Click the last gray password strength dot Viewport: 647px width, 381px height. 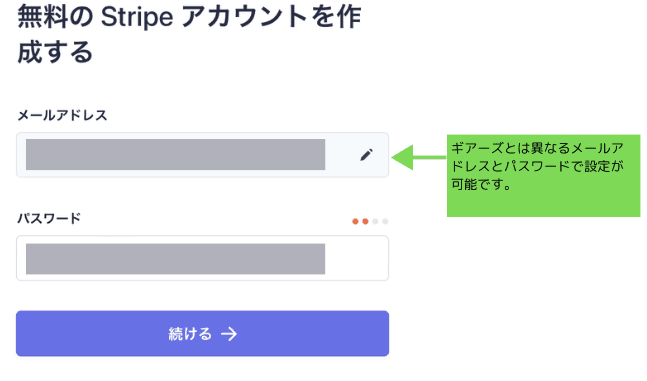tap(385, 222)
